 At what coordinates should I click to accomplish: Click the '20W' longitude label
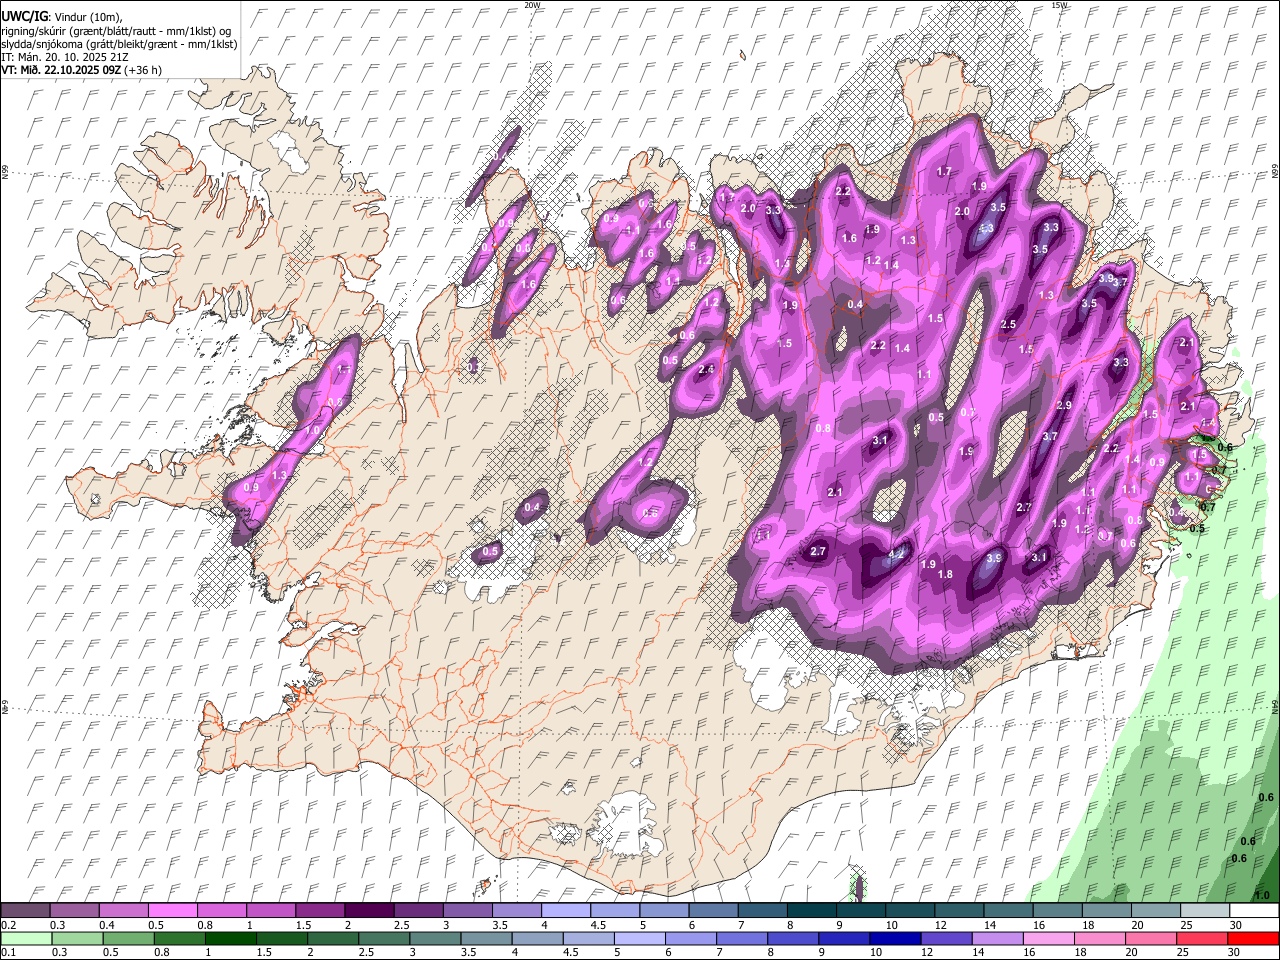pos(532,5)
